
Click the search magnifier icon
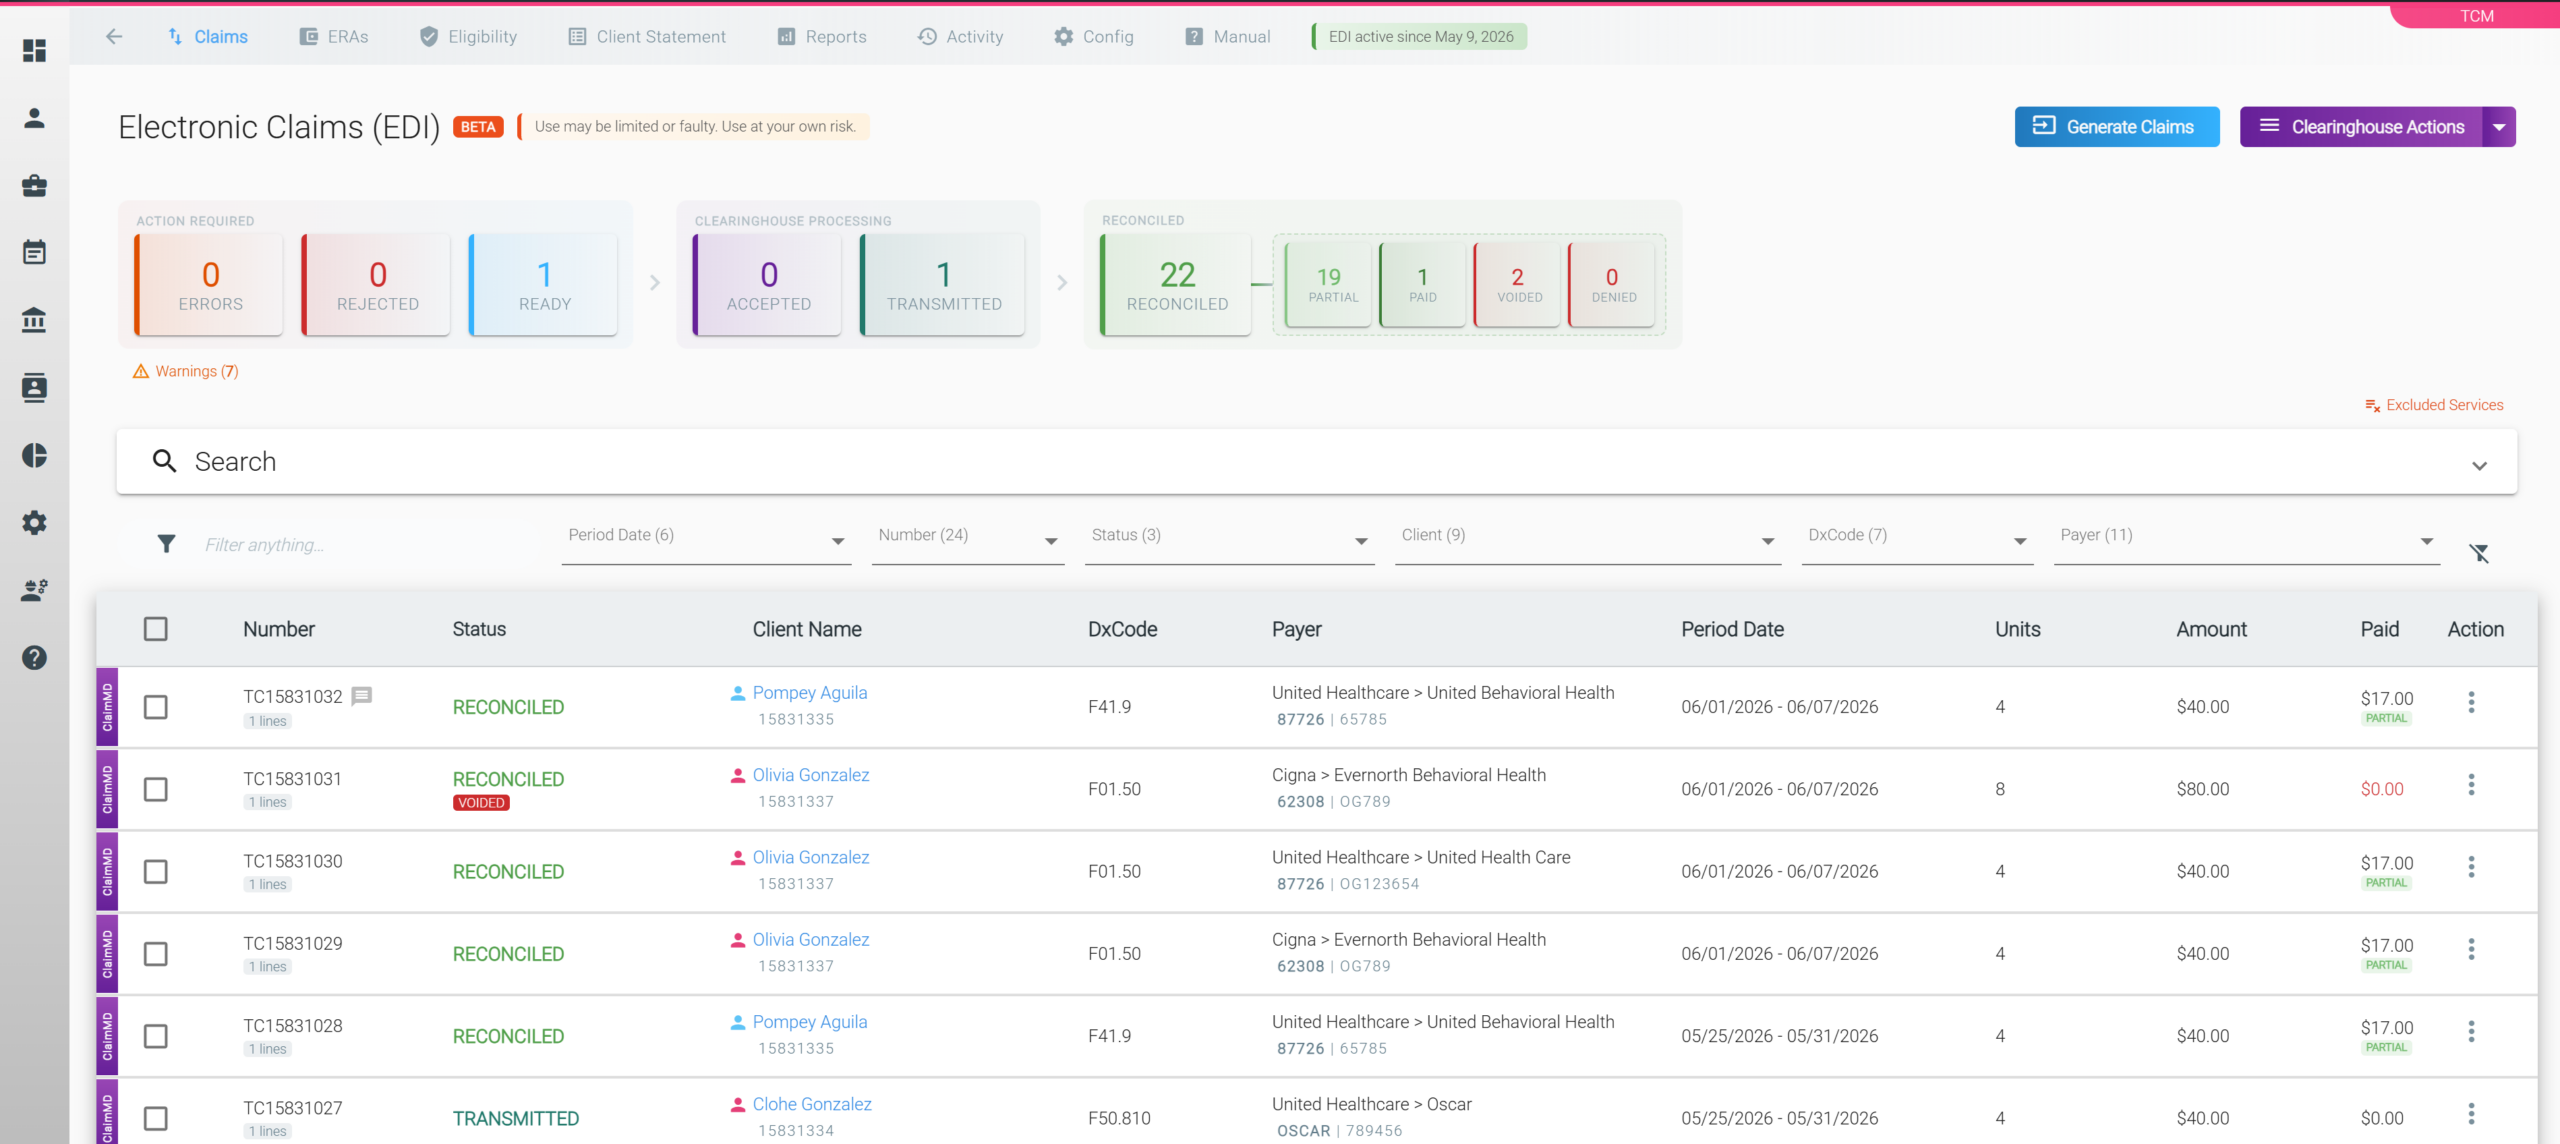click(164, 461)
